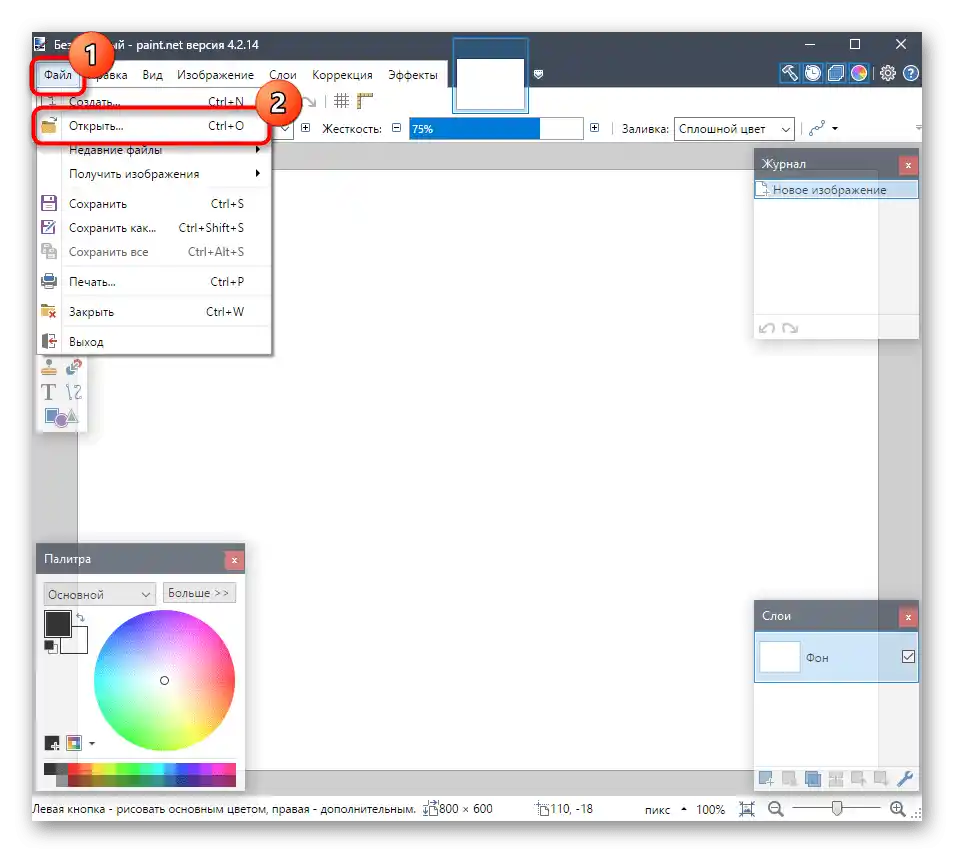Expand the blend mode dropdown arrow
Image resolution: width=954 pixels, height=853 pixels.
(835, 128)
